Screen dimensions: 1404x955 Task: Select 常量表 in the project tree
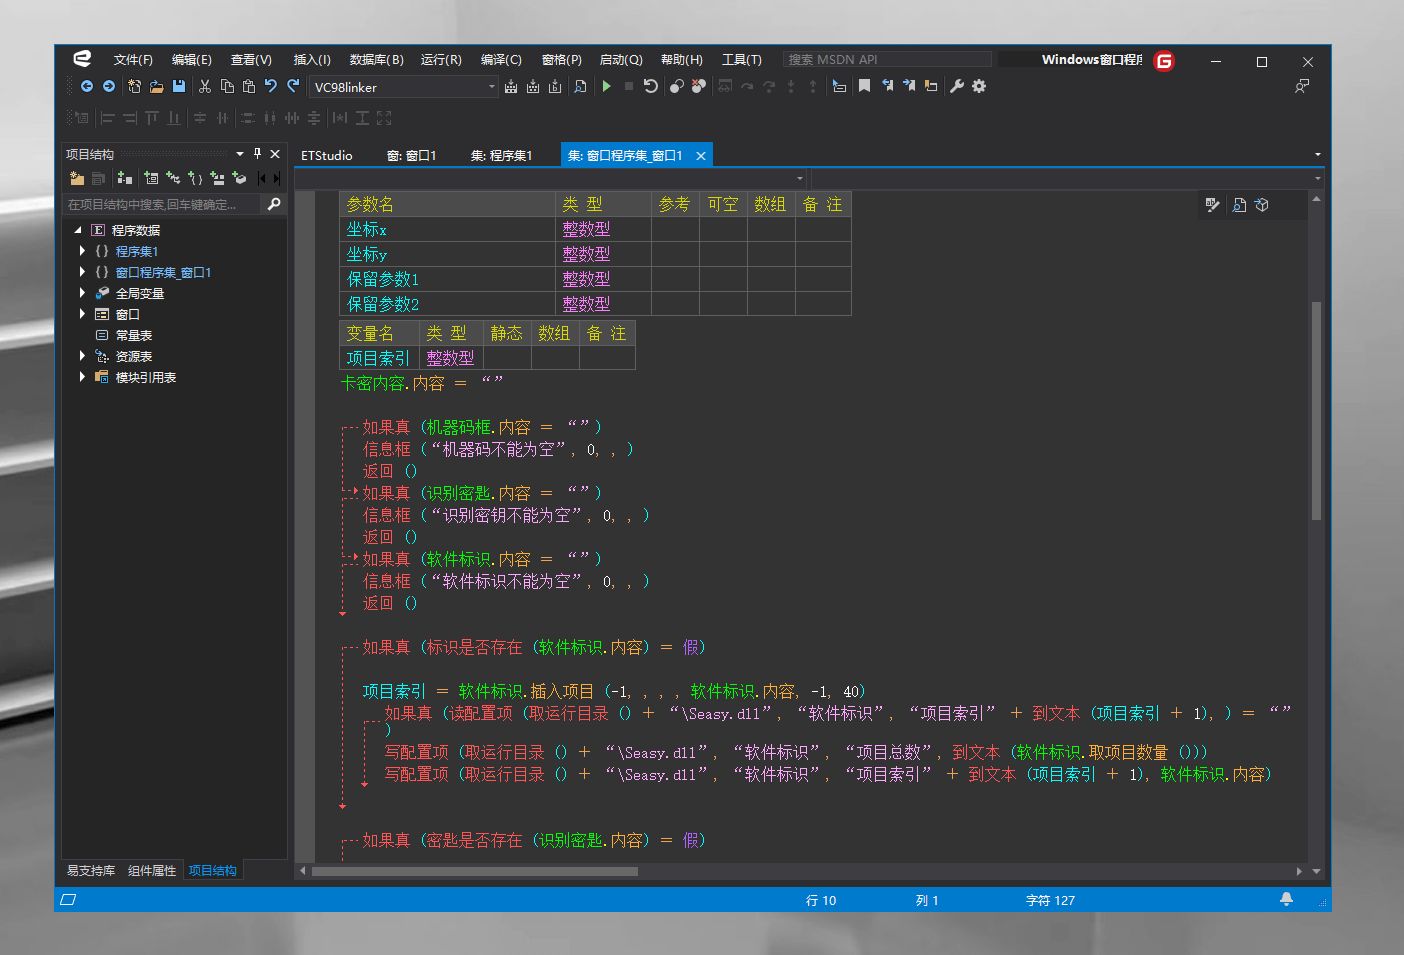[133, 335]
